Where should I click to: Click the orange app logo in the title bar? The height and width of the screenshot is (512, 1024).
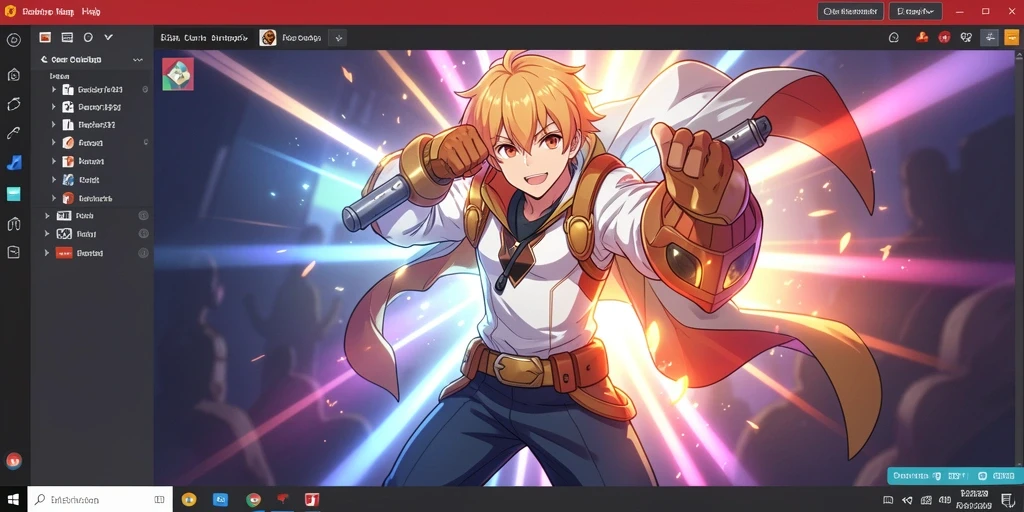tap(10, 11)
